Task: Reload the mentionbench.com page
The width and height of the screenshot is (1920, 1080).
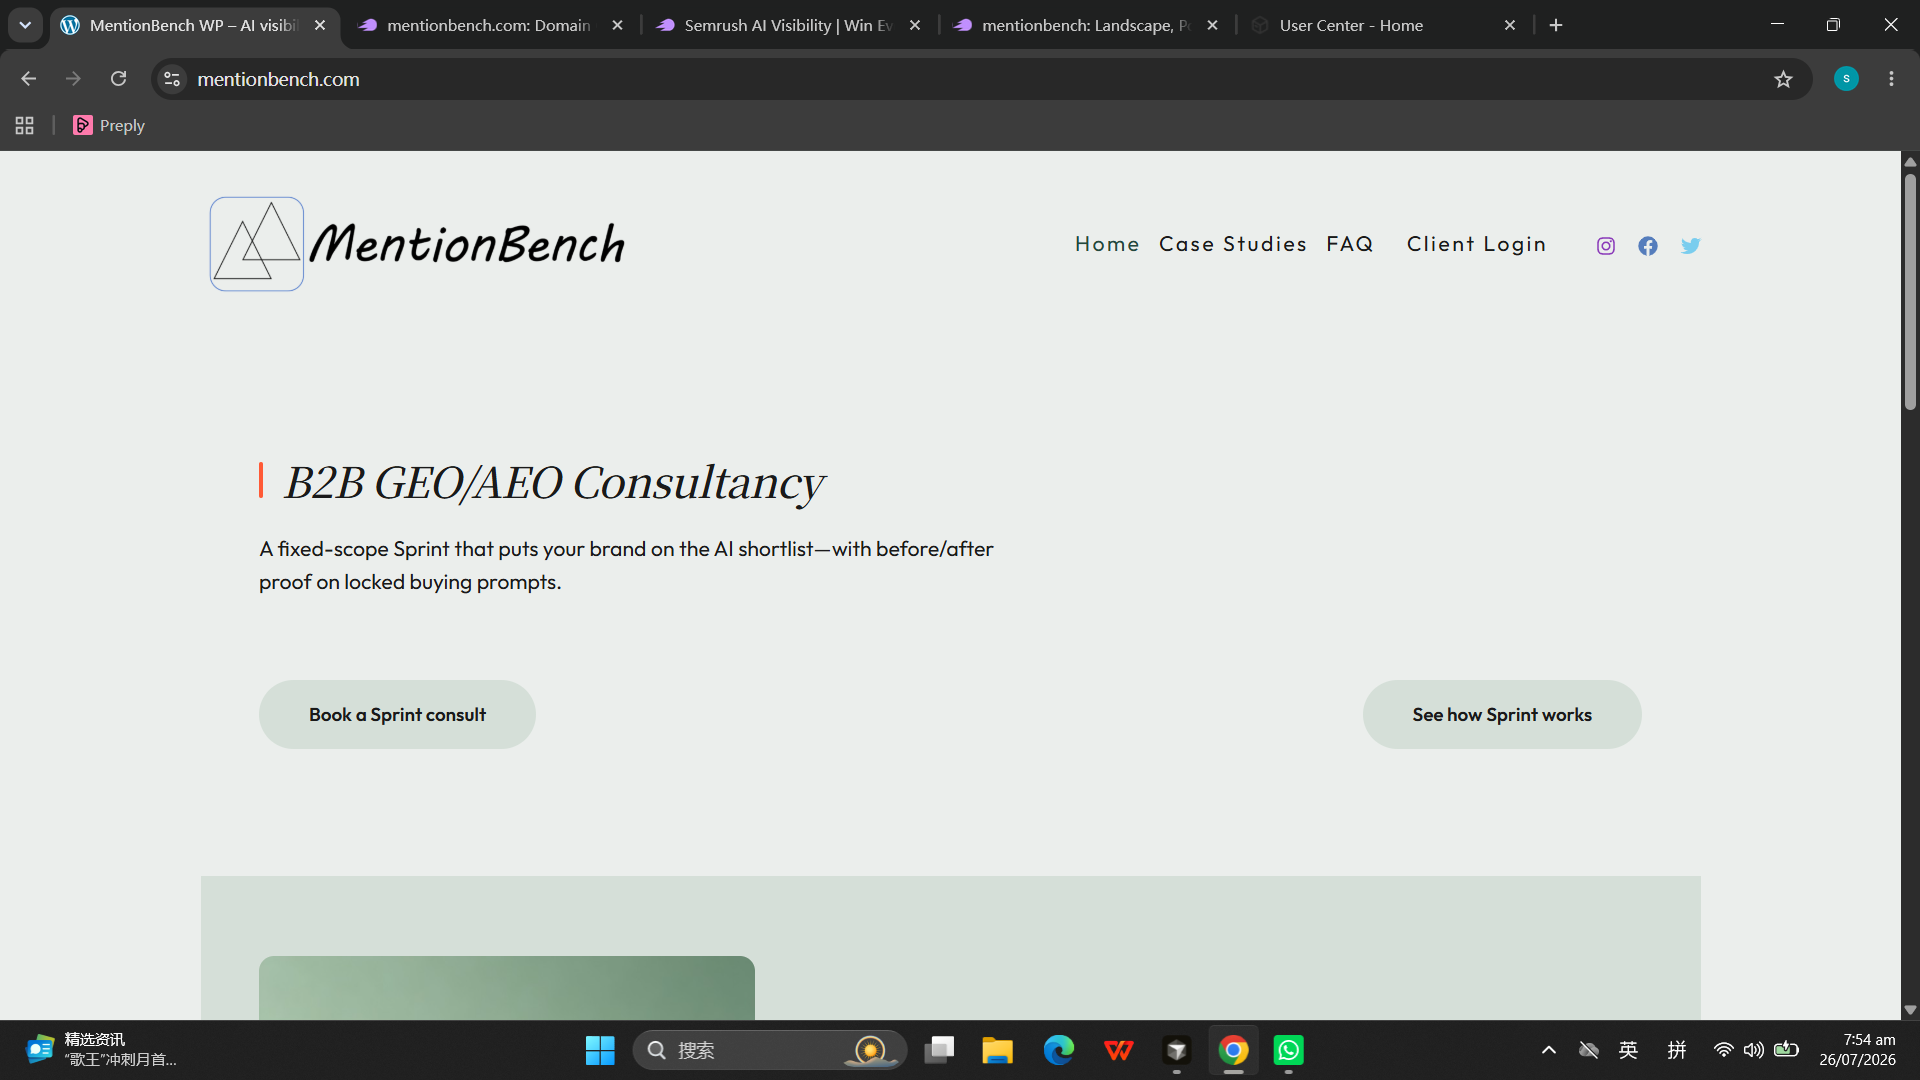Action: (x=118, y=79)
